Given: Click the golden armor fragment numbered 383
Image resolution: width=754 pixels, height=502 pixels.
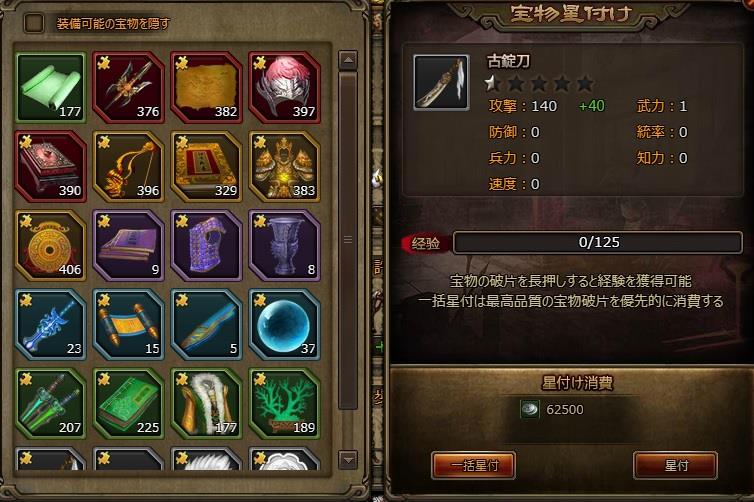Looking at the screenshot, I should 284,166.
